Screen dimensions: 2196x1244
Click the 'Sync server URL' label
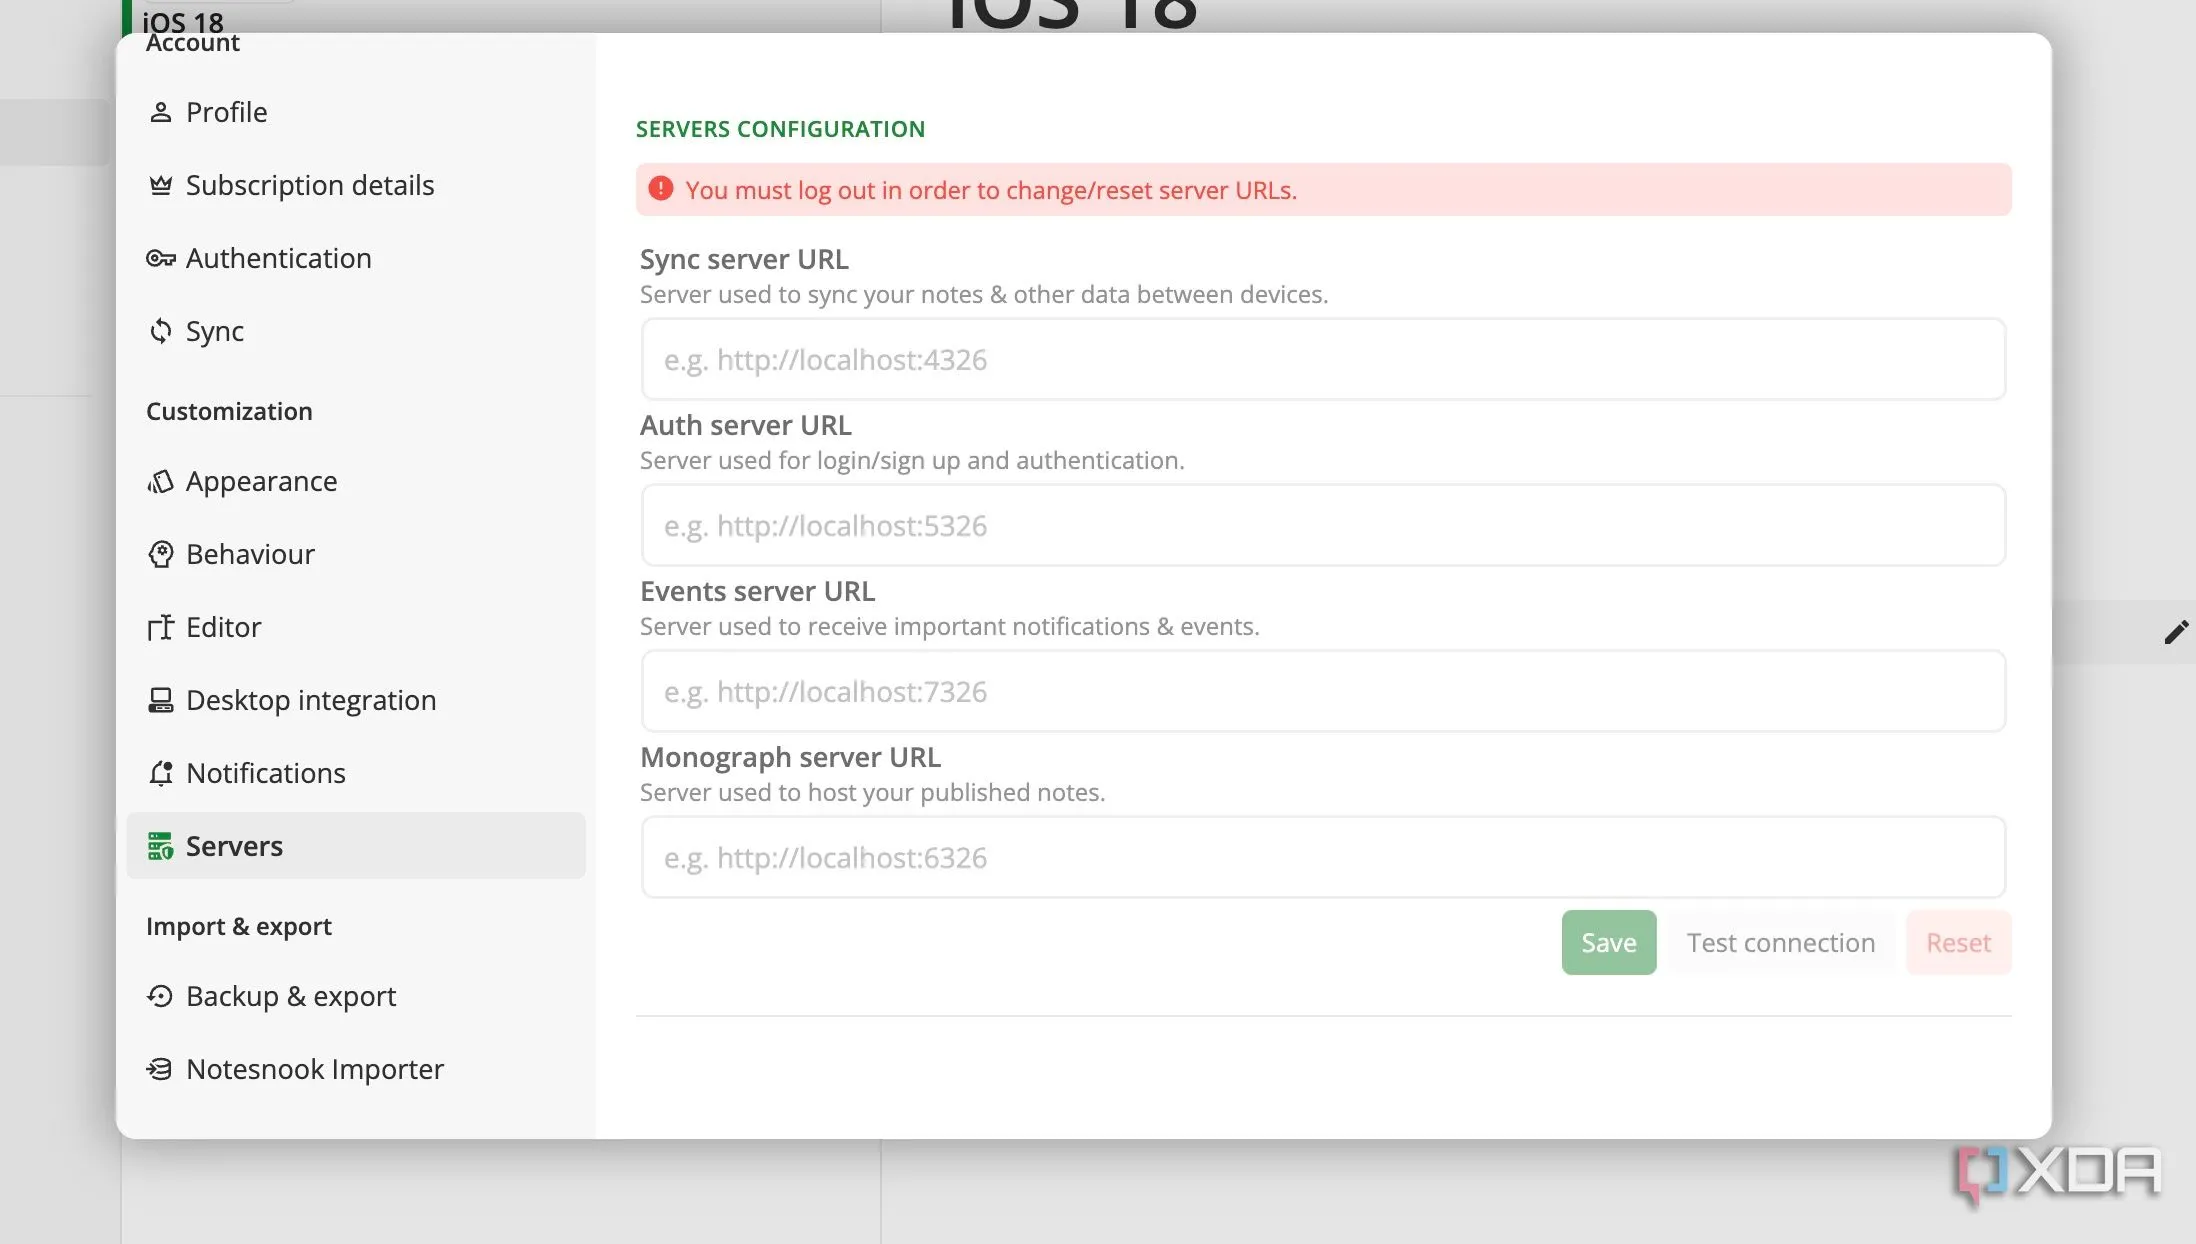tap(744, 259)
